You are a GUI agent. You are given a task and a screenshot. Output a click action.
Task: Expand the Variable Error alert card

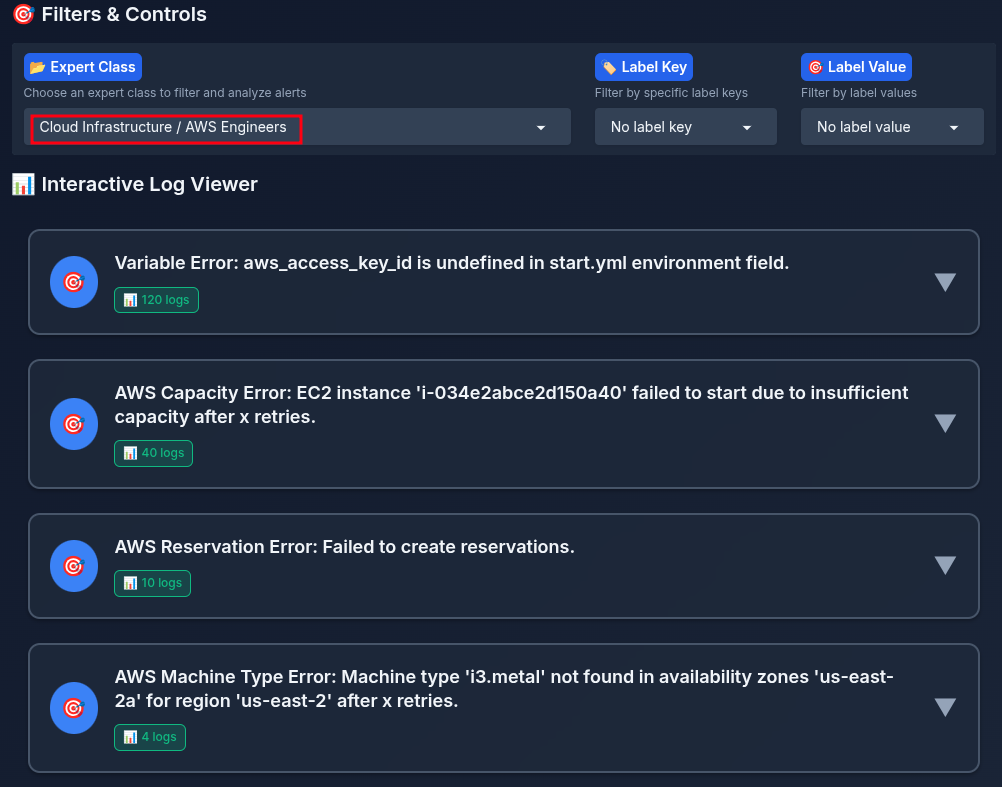(945, 282)
